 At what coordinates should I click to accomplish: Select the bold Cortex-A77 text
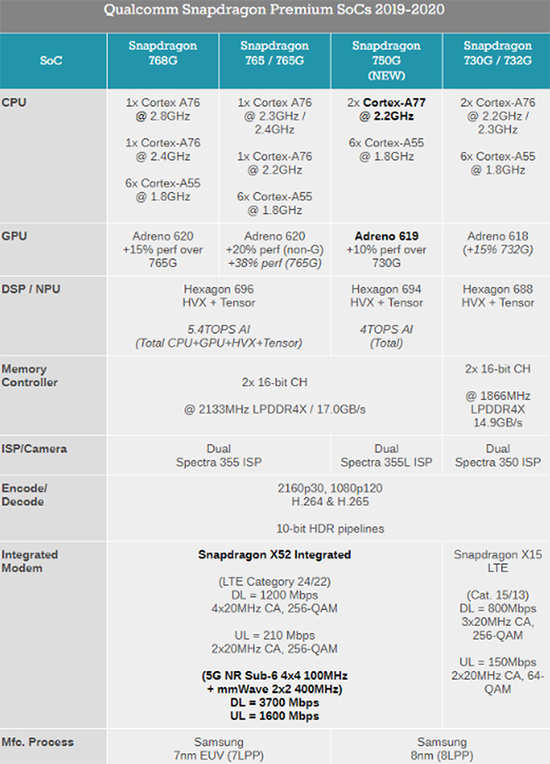click(395, 103)
